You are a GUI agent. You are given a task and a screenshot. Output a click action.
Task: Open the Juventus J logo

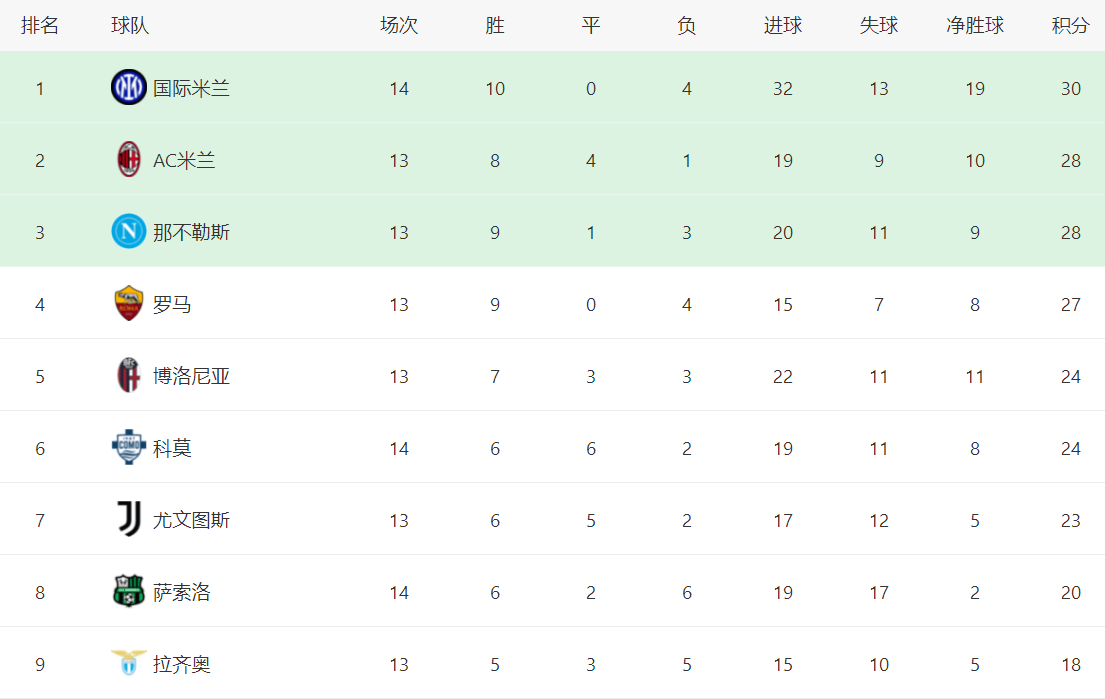128,520
